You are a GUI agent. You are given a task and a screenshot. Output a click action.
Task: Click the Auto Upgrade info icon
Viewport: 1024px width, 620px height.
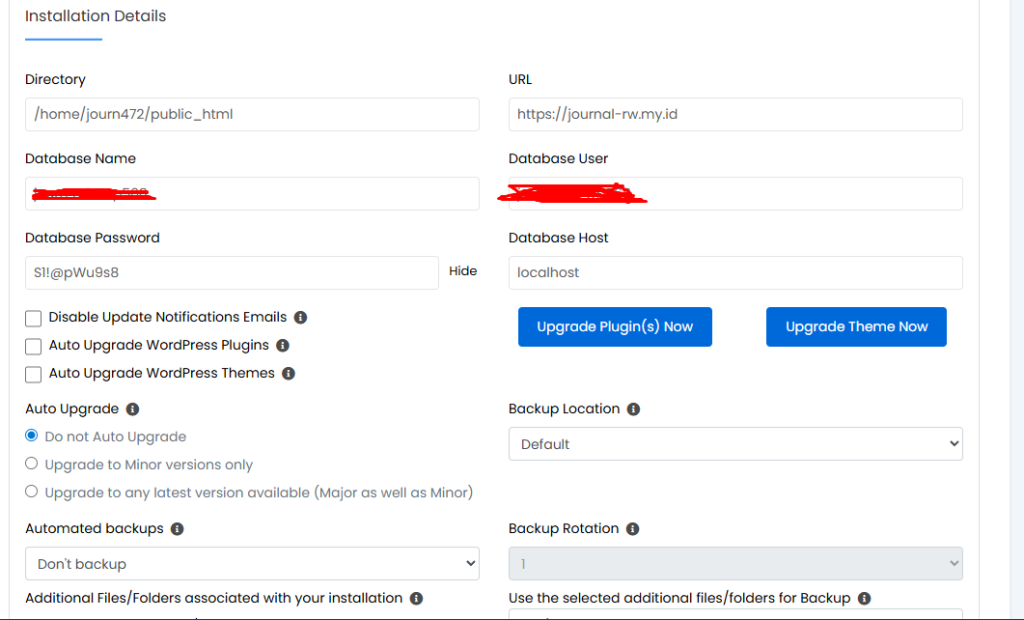[132, 408]
